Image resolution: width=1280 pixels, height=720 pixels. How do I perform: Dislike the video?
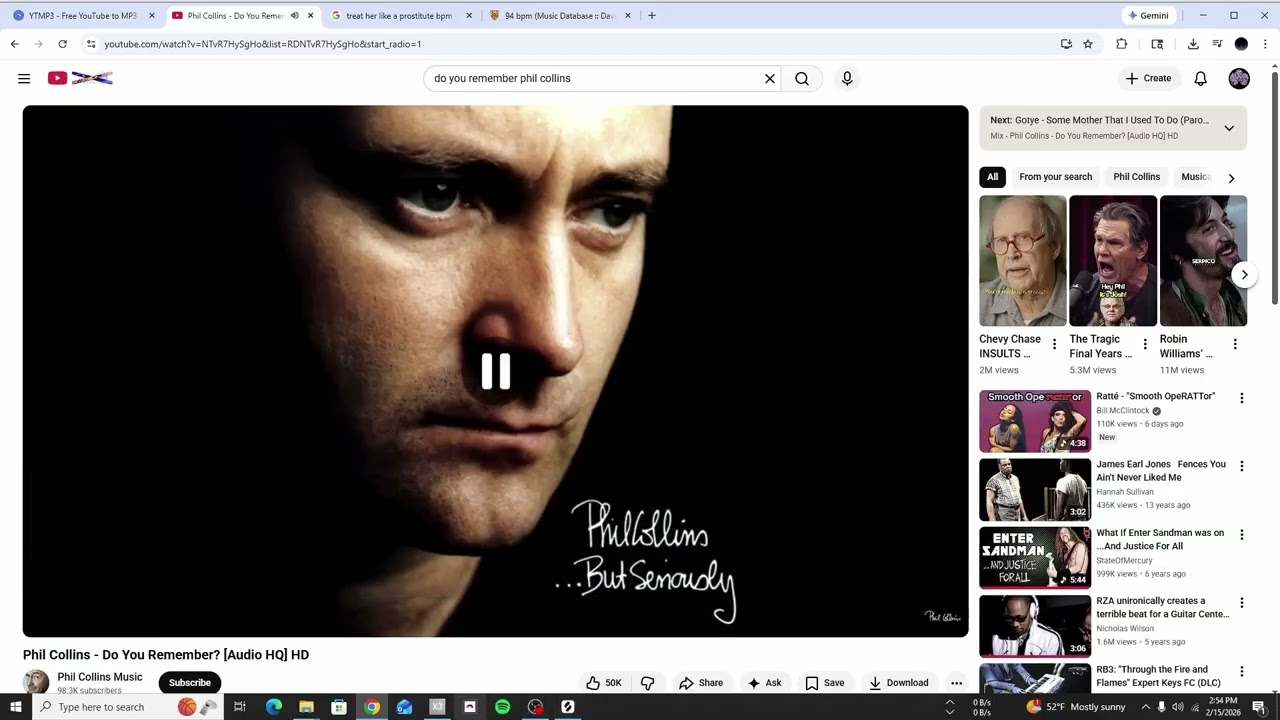(647, 683)
